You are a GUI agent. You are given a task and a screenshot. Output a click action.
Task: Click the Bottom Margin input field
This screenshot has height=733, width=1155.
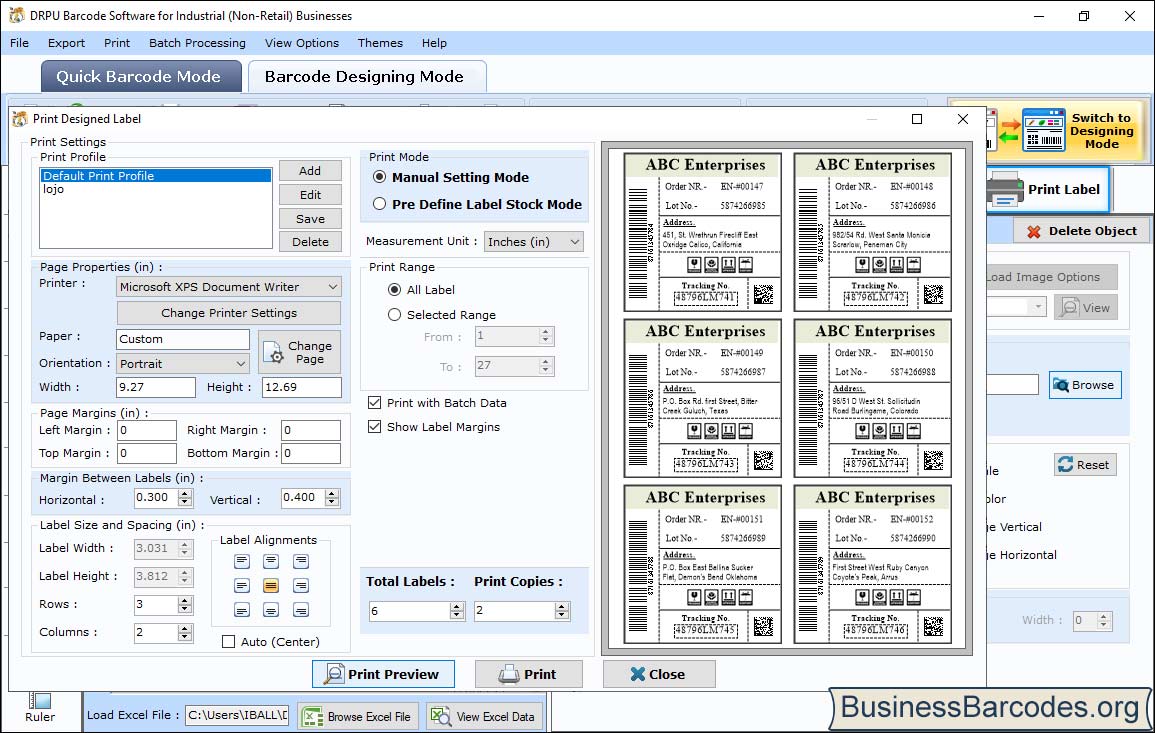tap(311, 453)
